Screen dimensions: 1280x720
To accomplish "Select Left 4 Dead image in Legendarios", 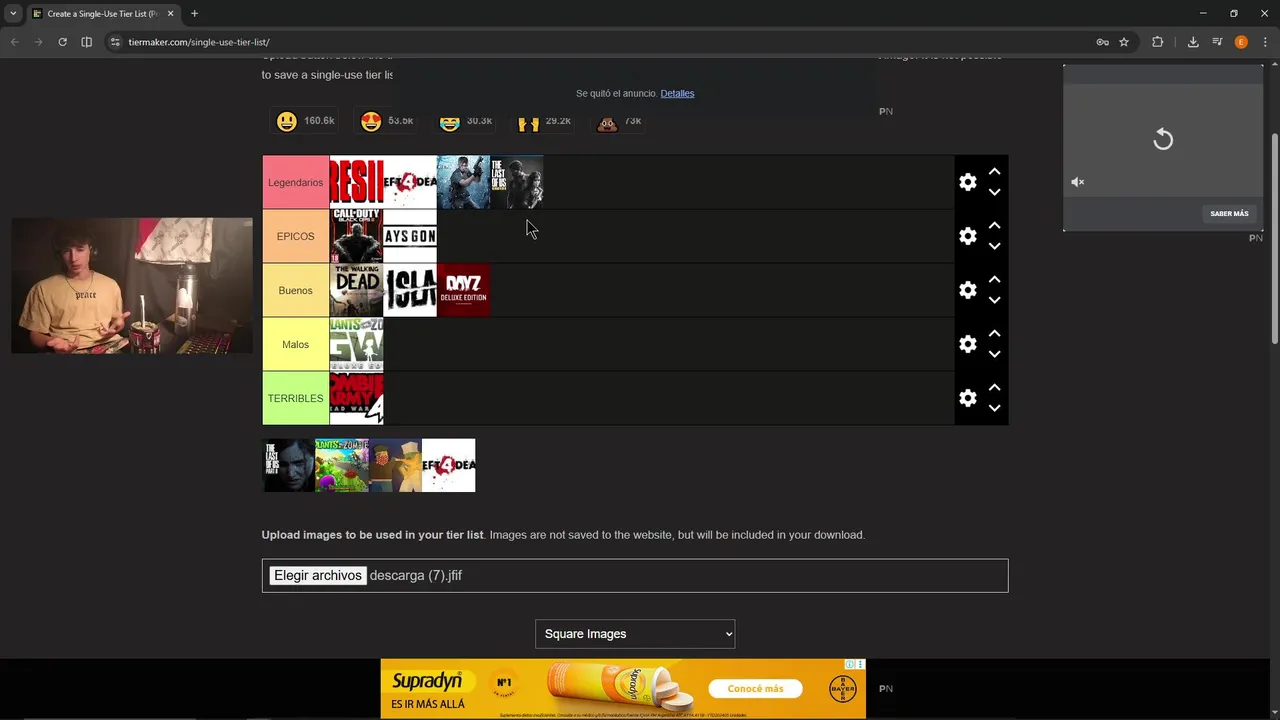I will tap(410, 182).
